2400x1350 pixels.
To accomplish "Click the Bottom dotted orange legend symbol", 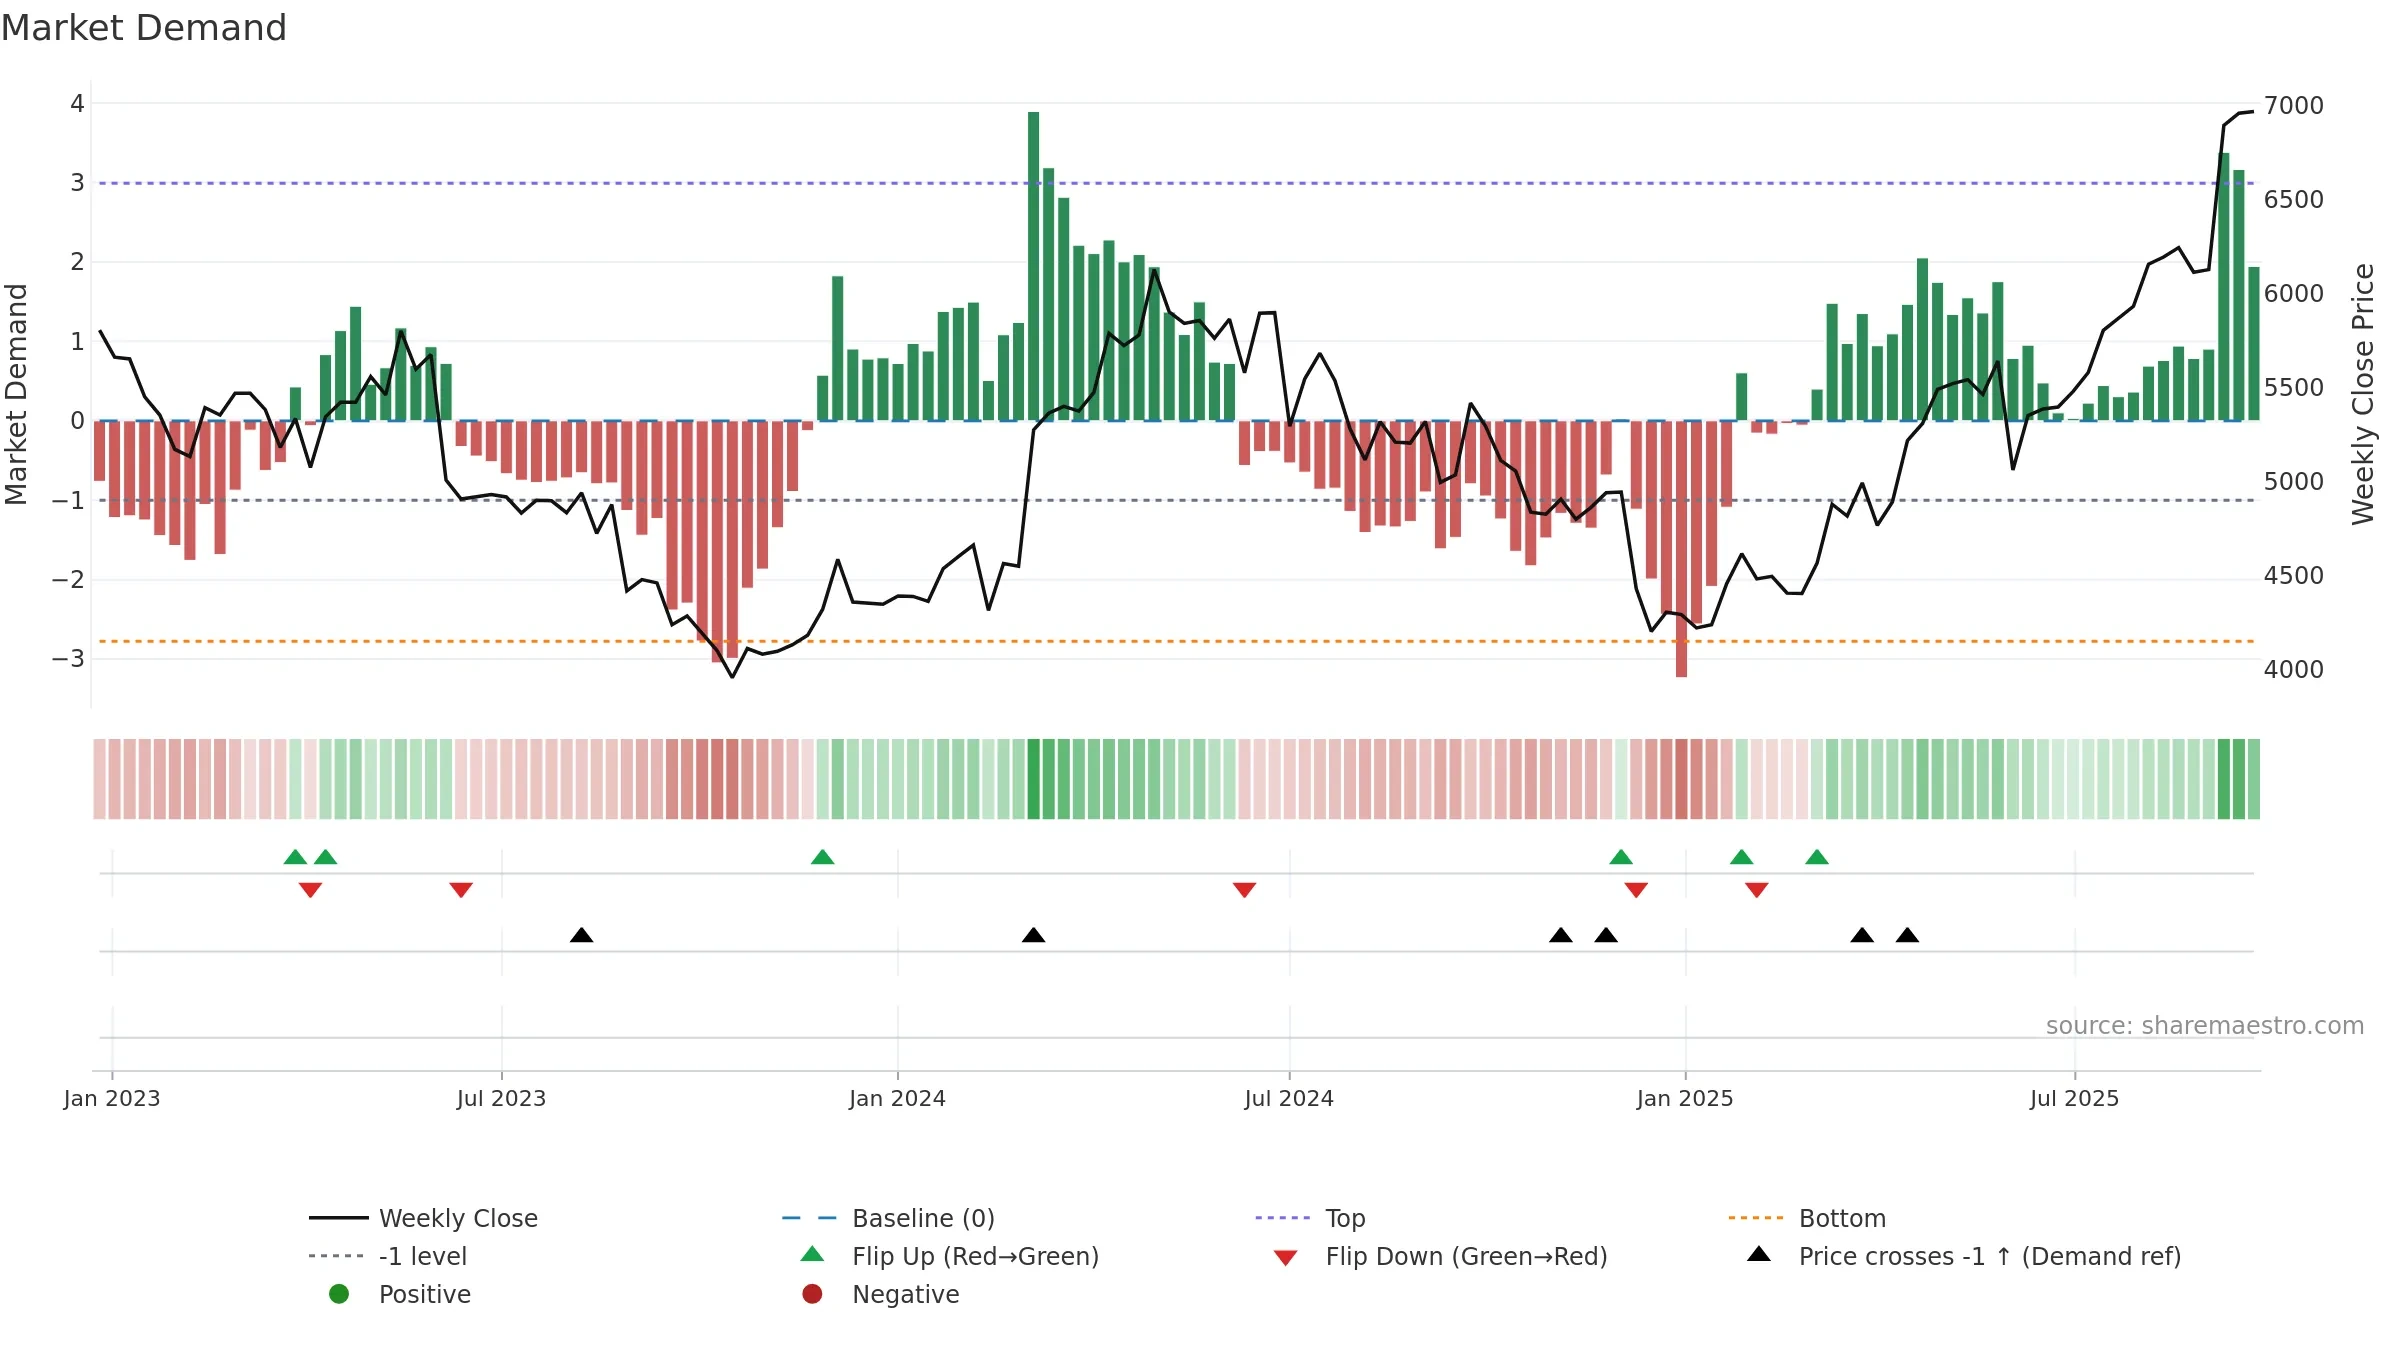I will pos(1755,1218).
